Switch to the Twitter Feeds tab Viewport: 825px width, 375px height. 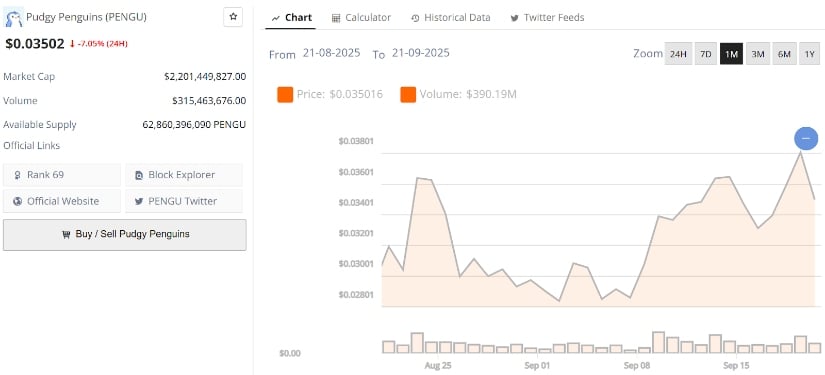pos(547,17)
